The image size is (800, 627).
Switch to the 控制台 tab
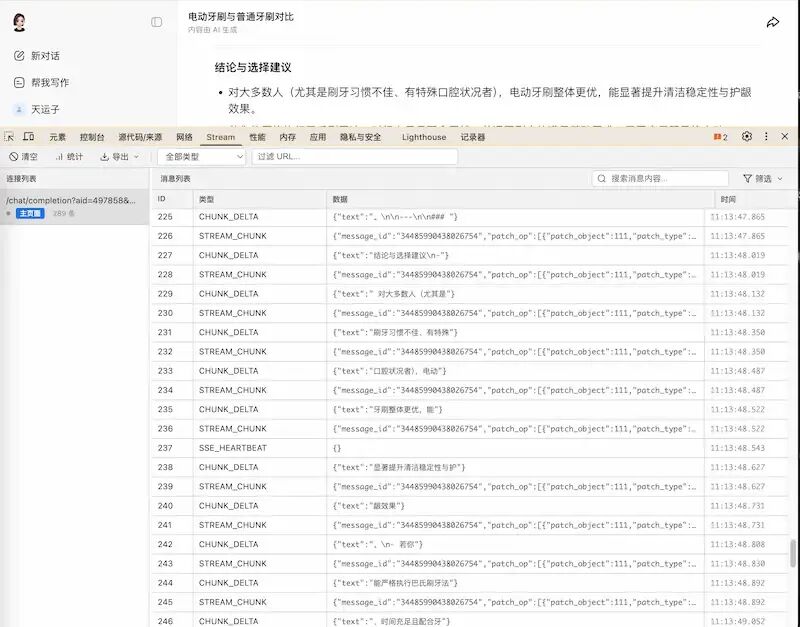(x=92, y=137)
